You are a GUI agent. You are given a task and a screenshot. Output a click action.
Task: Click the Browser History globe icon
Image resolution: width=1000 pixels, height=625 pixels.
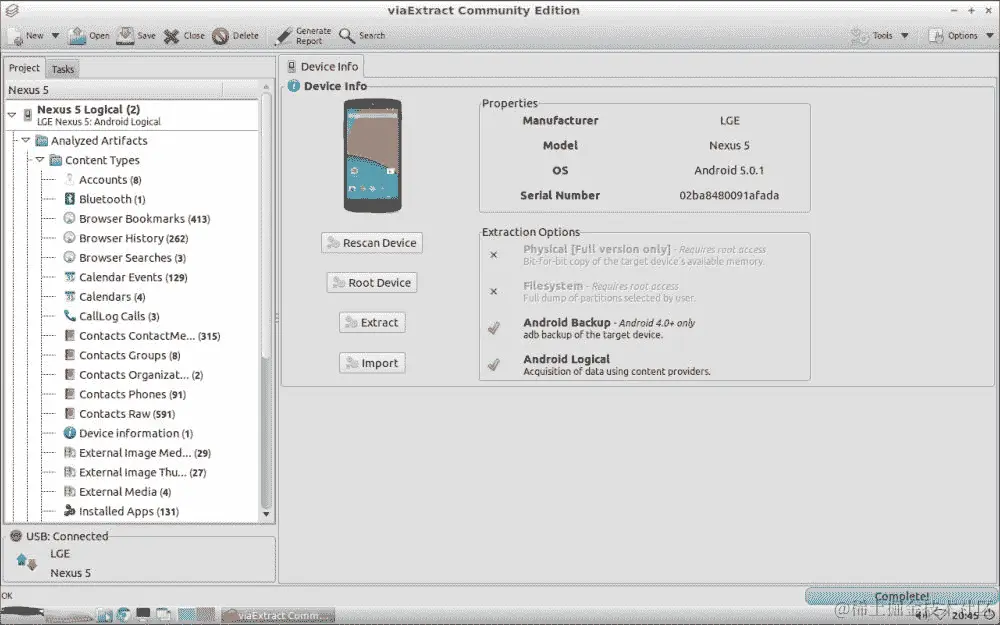click(x=70, y=238)
